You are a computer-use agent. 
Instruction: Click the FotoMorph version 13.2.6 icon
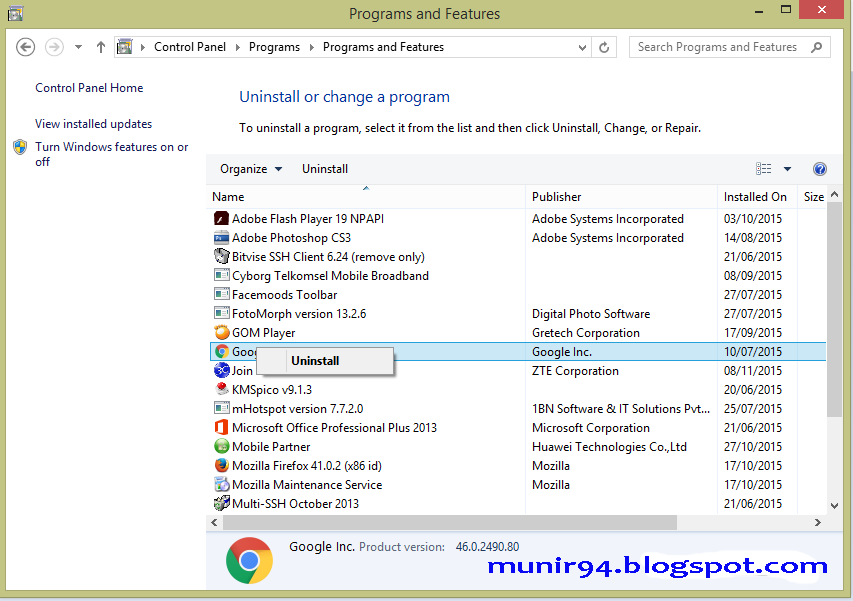(x=221, y=314)
